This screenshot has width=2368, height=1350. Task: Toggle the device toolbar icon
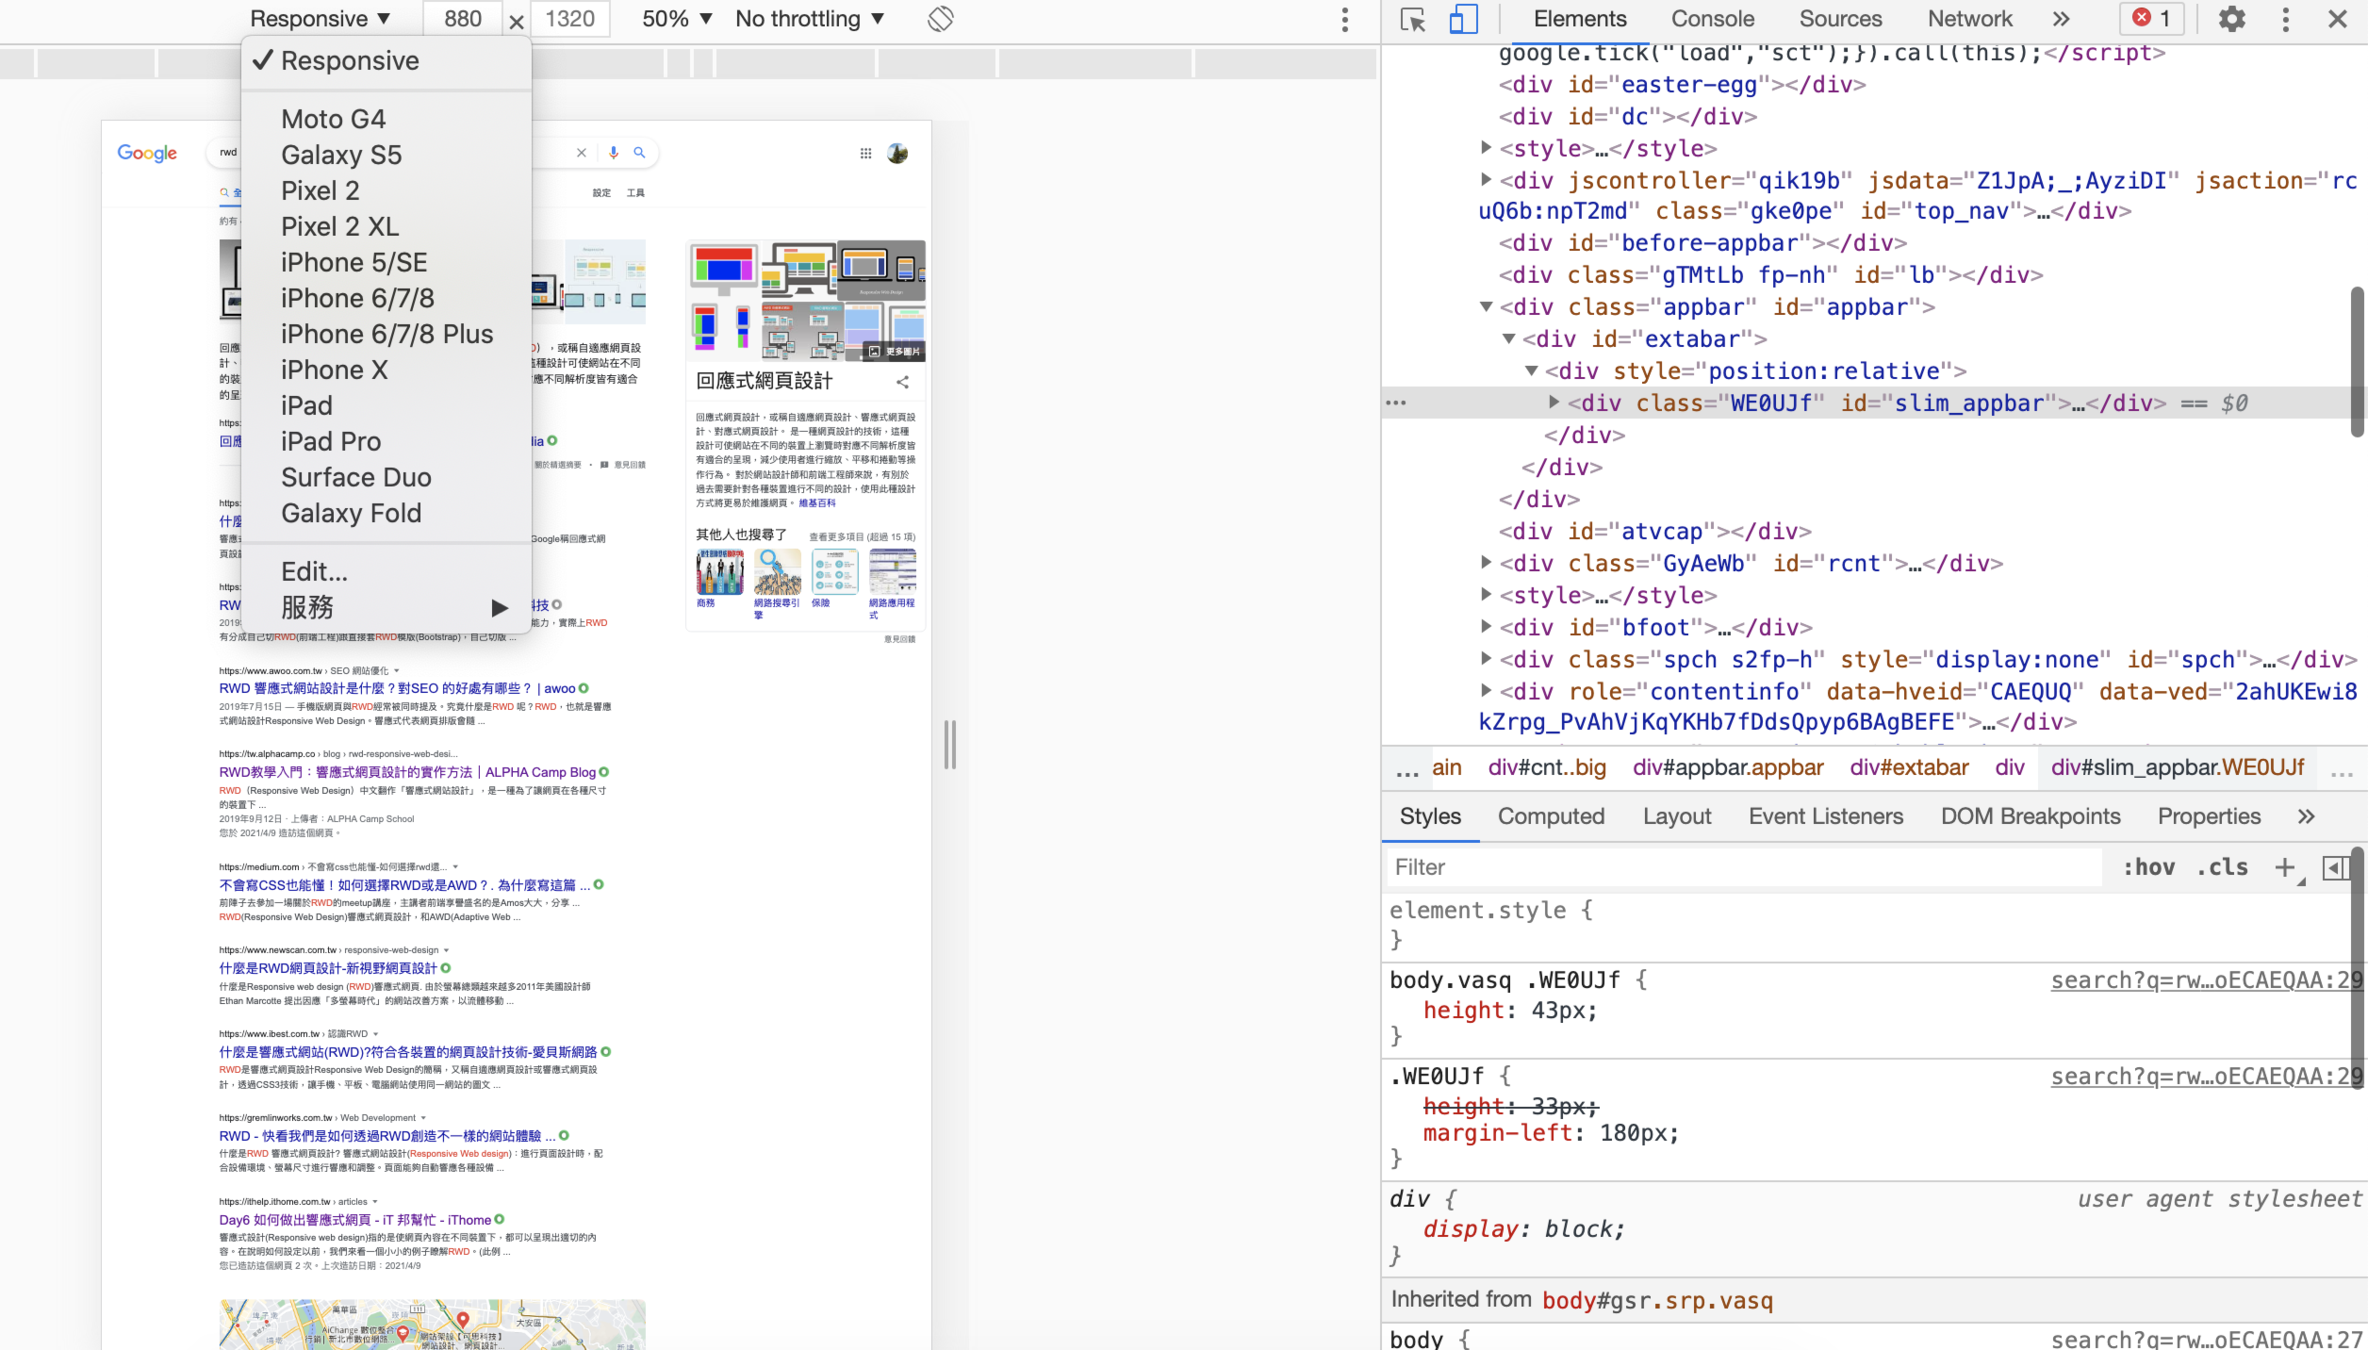pyautogui.click(x=1463, y=19)
